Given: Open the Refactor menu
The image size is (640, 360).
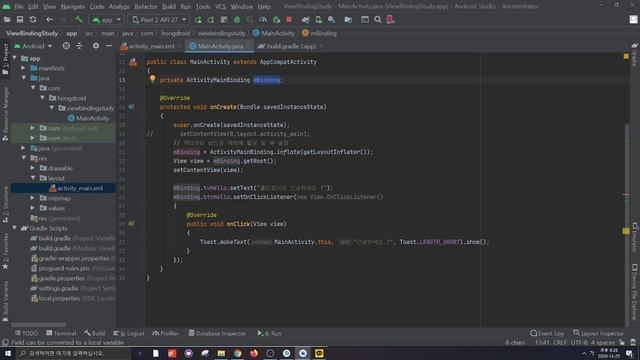Looking at the screenshot, I should pos(146,7).
